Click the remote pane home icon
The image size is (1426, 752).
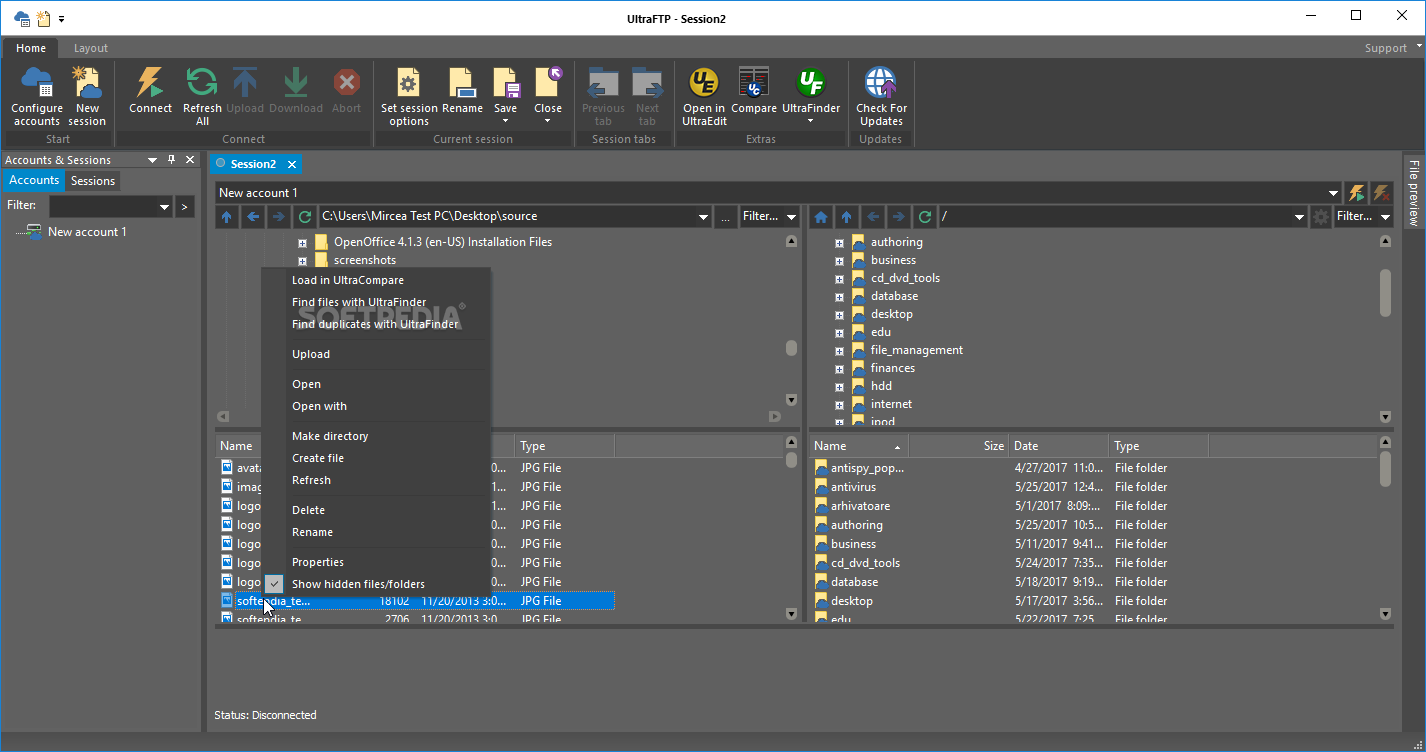[821, 216]
